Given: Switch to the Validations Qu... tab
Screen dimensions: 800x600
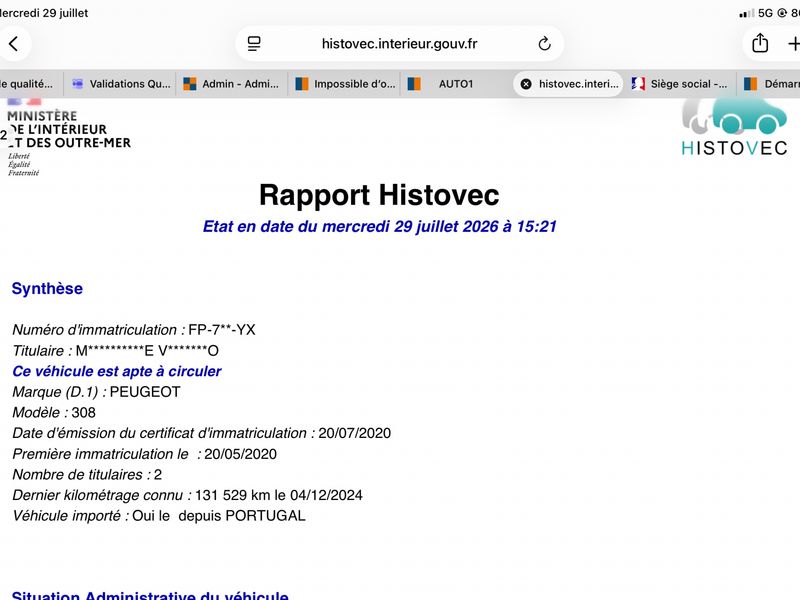Looking at the screenshot, I should [121, 84].
